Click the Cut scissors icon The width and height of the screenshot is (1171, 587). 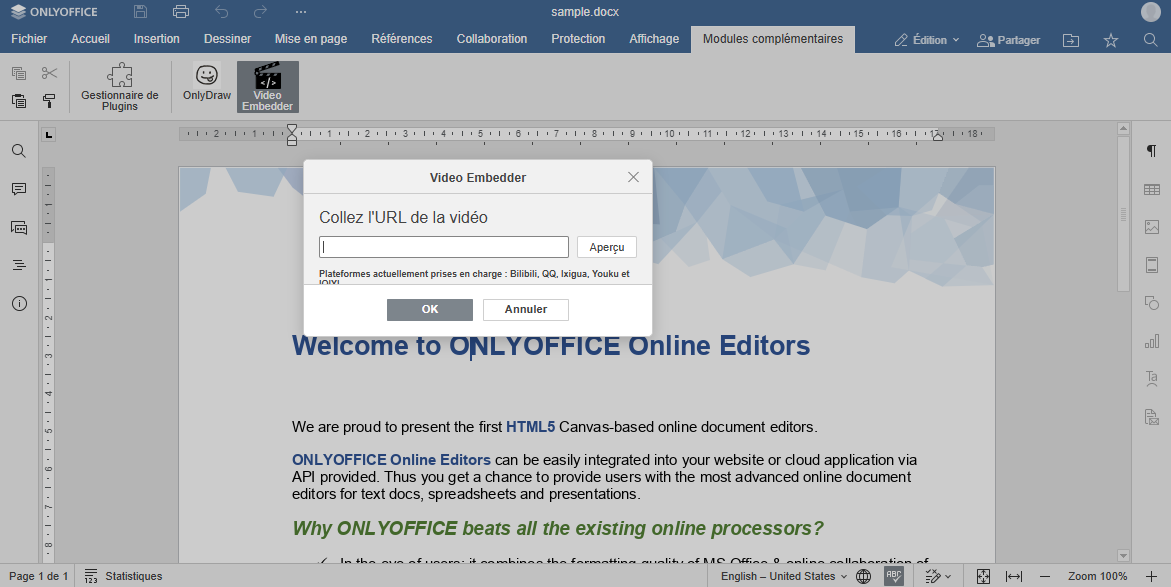[49, 73]
